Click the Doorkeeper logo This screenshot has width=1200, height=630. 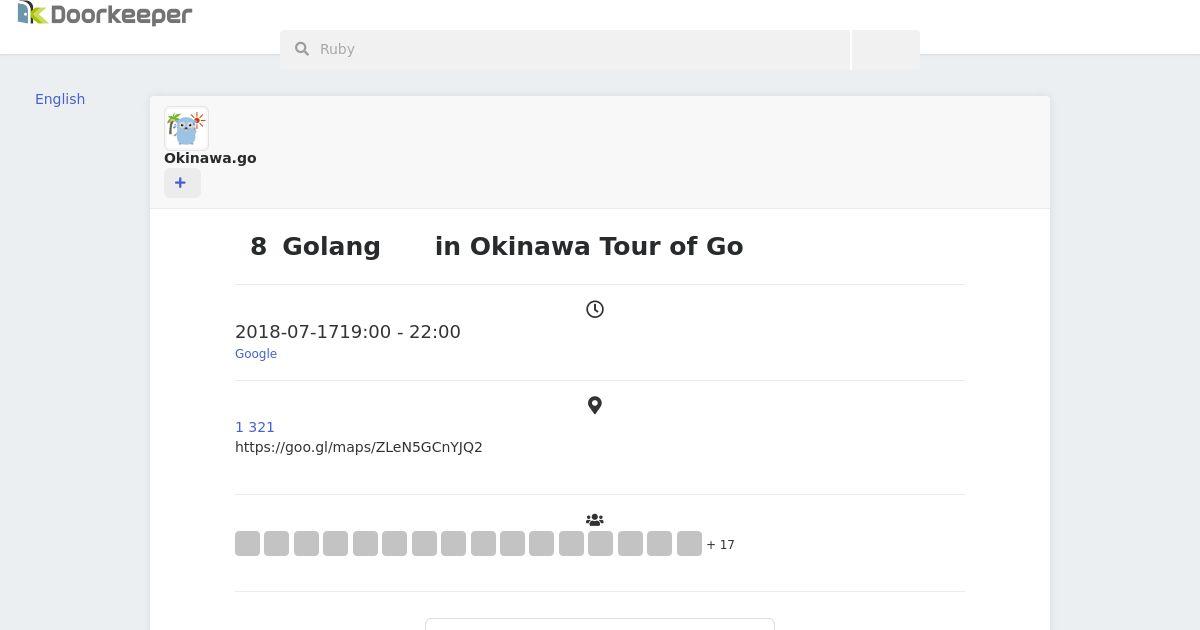coord(105,14)
